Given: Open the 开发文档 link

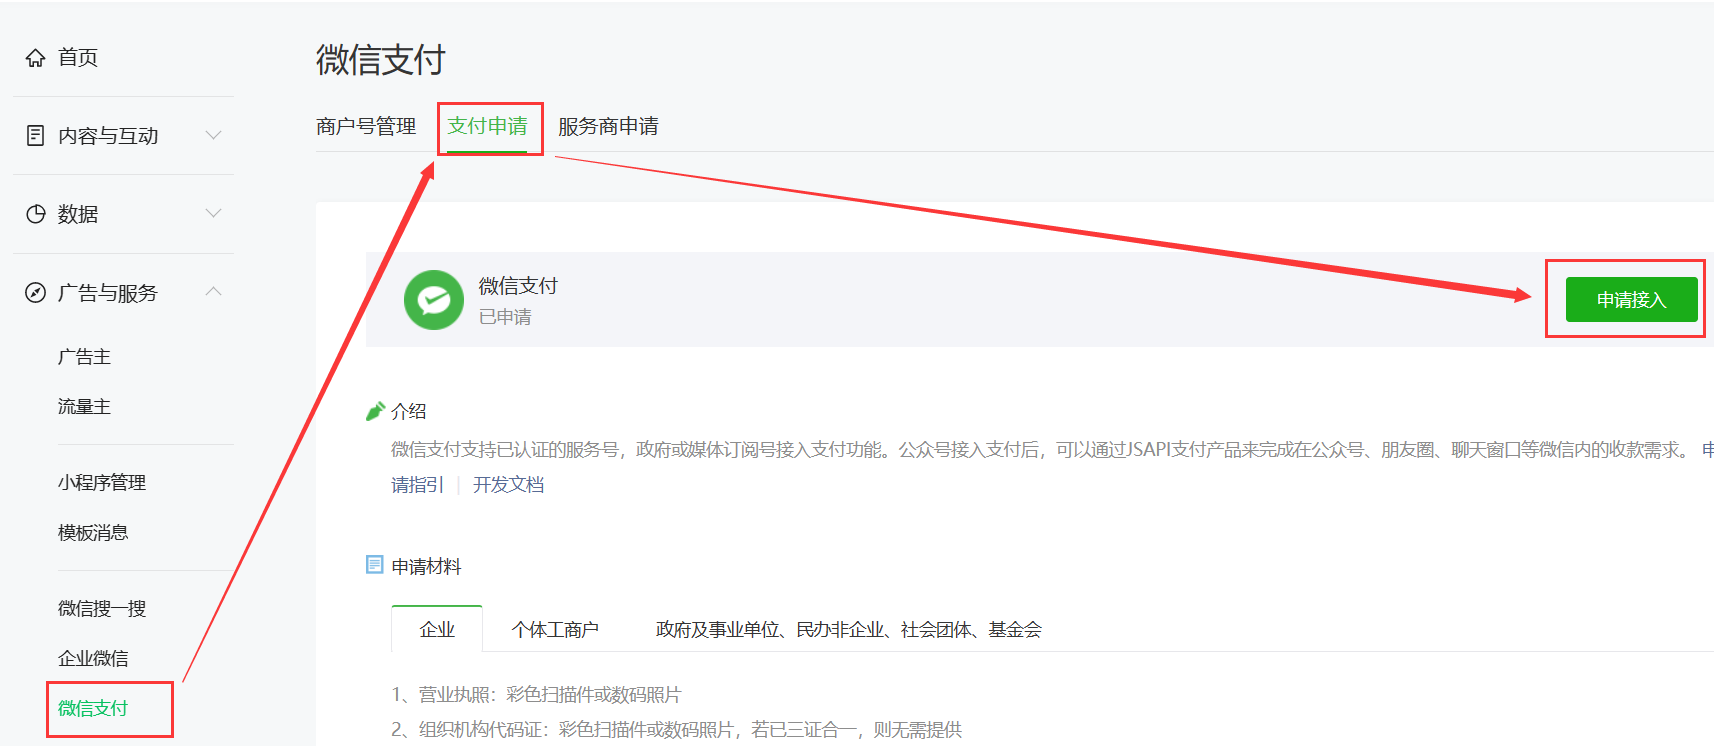Looking at the screenshot, I should click(508, 485).
